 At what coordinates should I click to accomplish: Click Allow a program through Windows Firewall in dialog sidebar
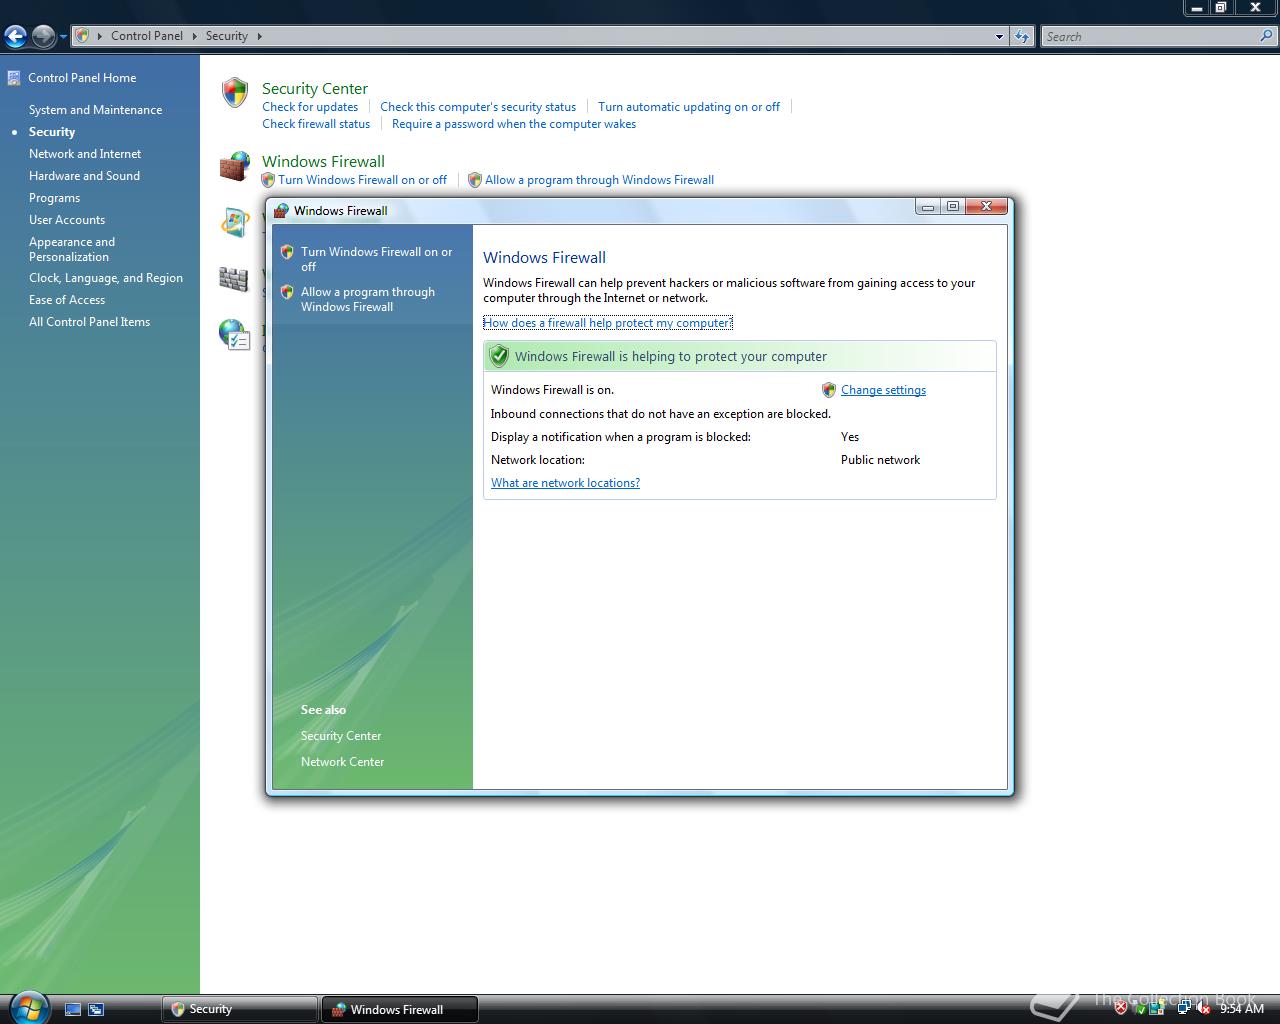[x=368, y=299]
